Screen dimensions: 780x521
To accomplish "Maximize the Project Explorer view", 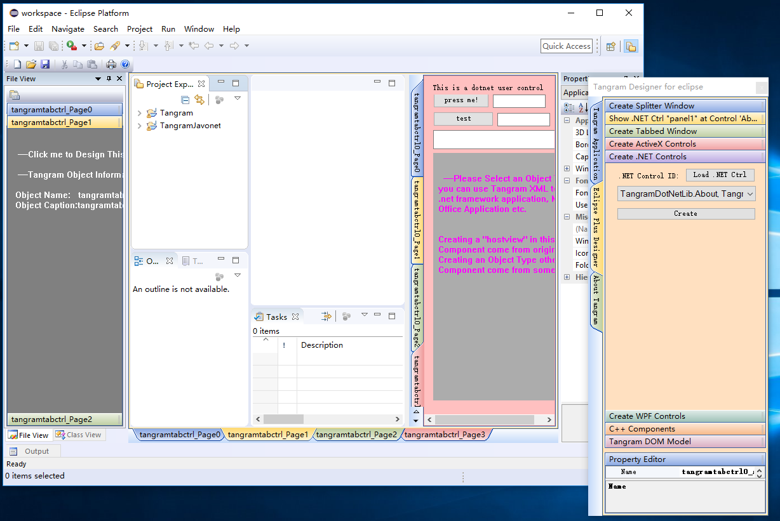I will 236,83.
